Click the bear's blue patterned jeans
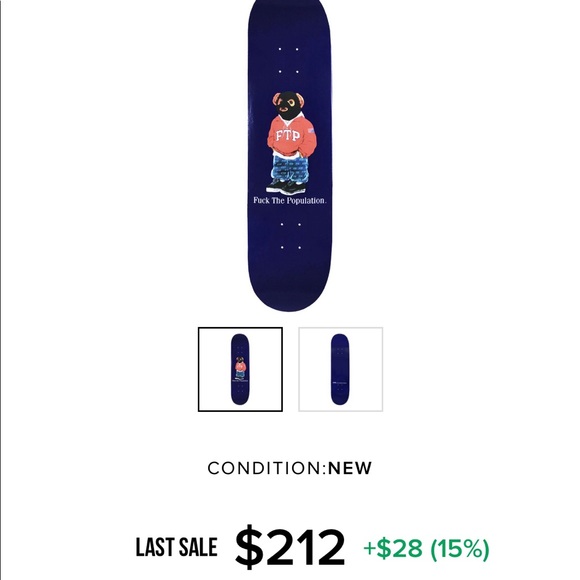 coord(290,168)
